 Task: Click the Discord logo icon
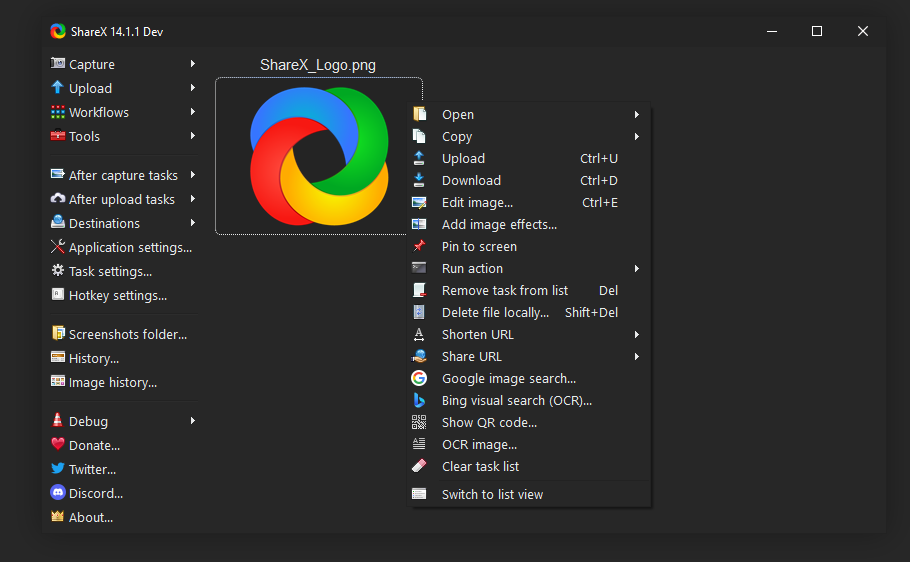(57, 493)
